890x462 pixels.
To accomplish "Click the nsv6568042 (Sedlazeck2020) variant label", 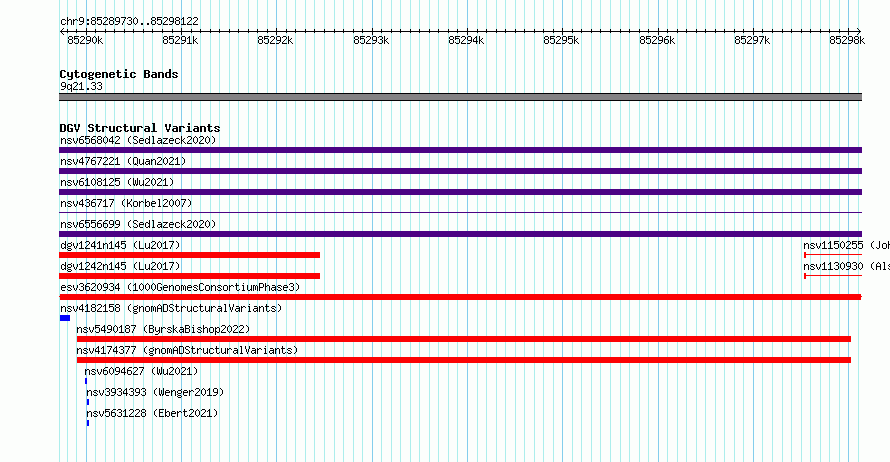I will pos(138,140).
